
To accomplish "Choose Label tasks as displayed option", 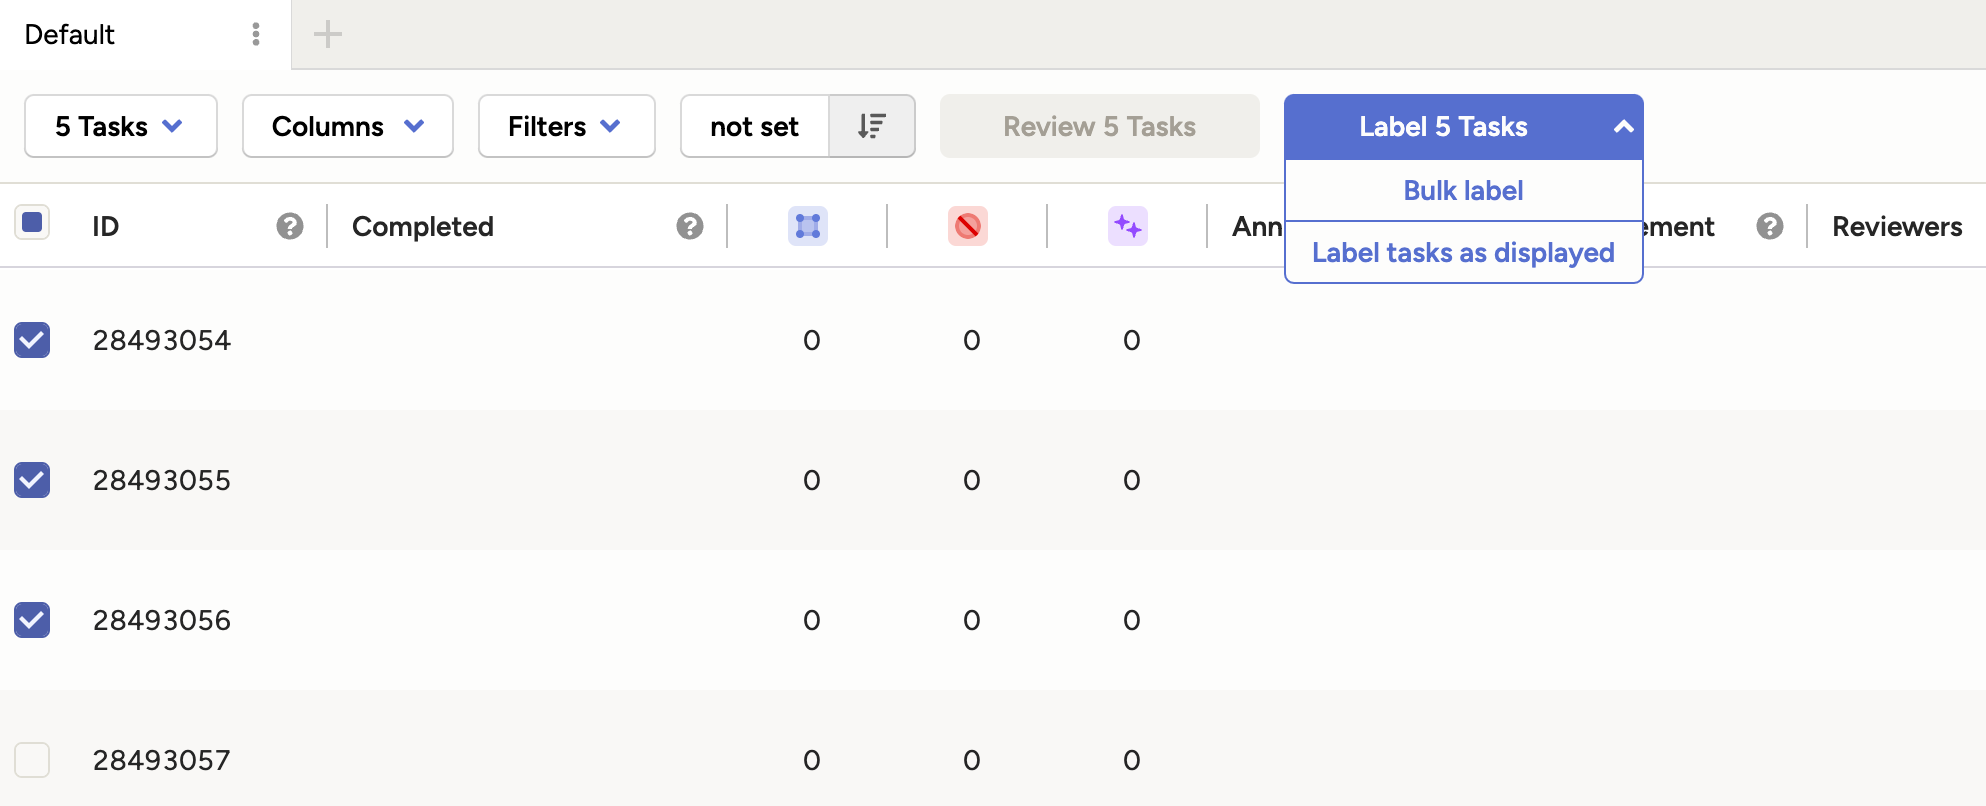I will pos(1463,253).
